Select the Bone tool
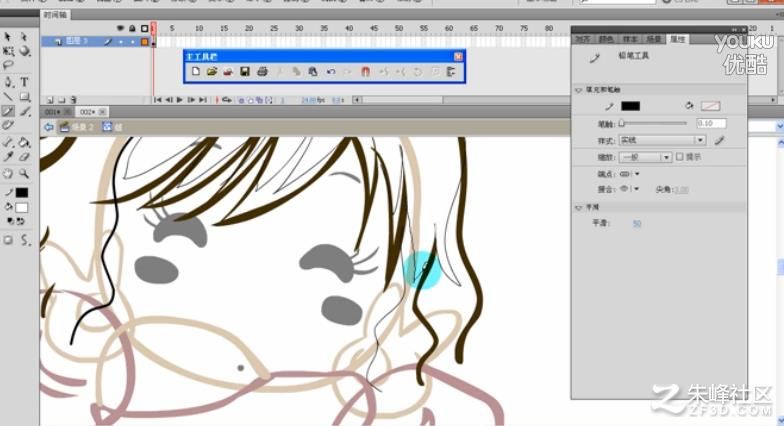The height and width of the screenshot is (426, 784). pyautogui.click(x=8, y=142)
